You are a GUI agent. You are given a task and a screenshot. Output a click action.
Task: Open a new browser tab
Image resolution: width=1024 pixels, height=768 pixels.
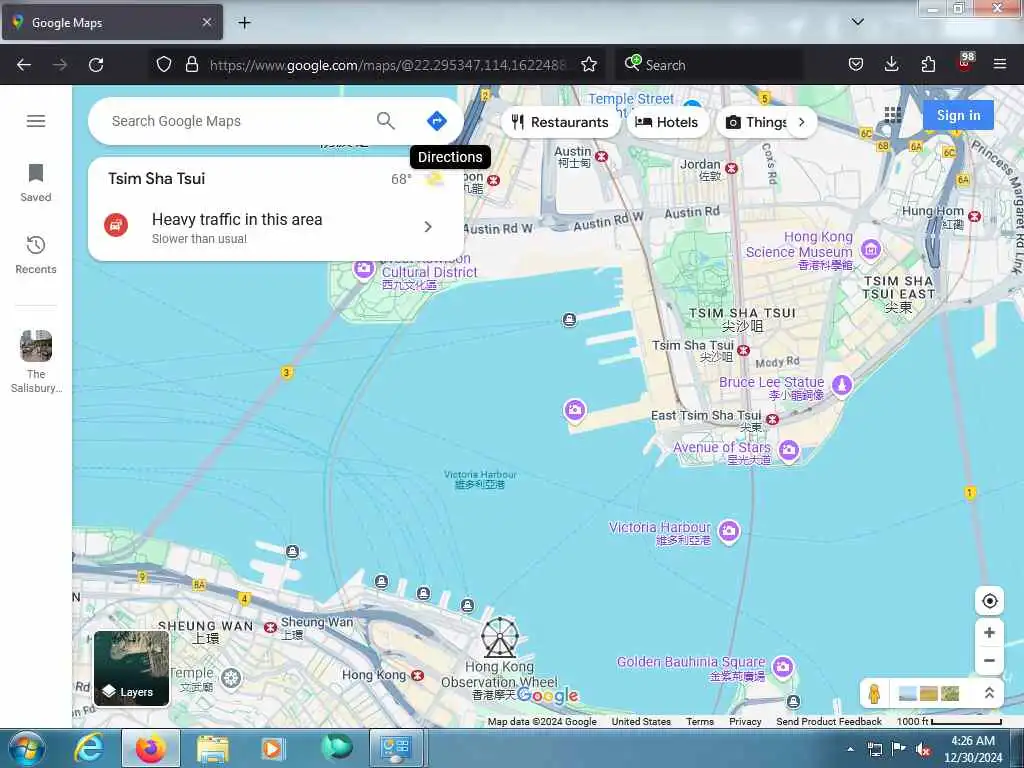pyautogui.click(x=244, y=23)
